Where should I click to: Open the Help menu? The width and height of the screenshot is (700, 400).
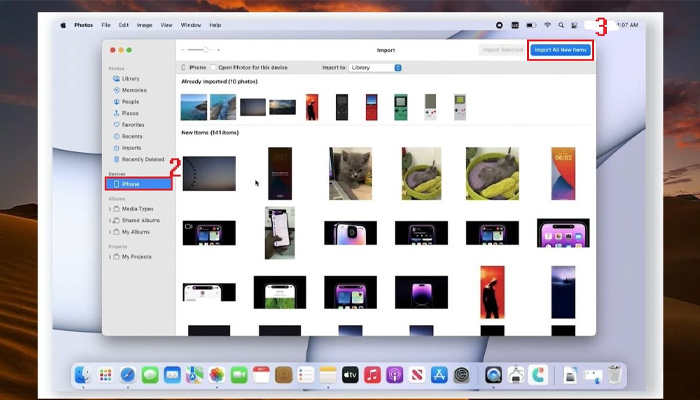click(215, 25)
